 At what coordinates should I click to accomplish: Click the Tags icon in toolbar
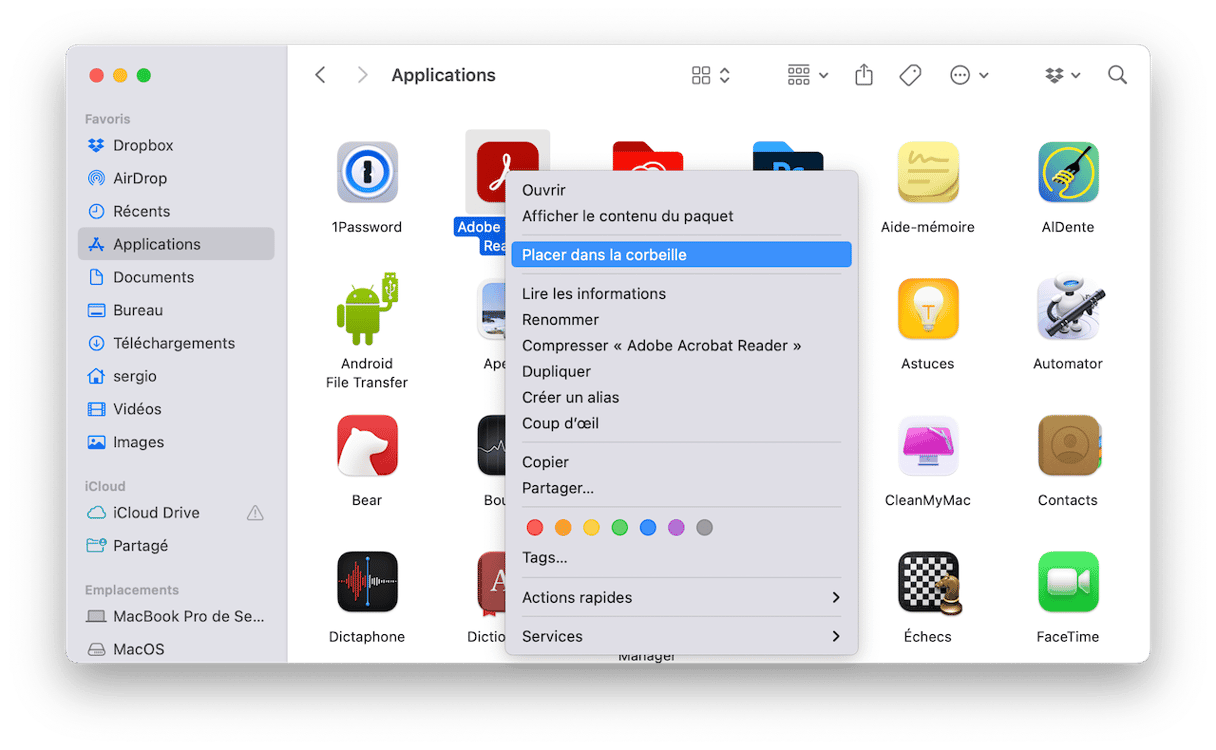pos(910,75)
